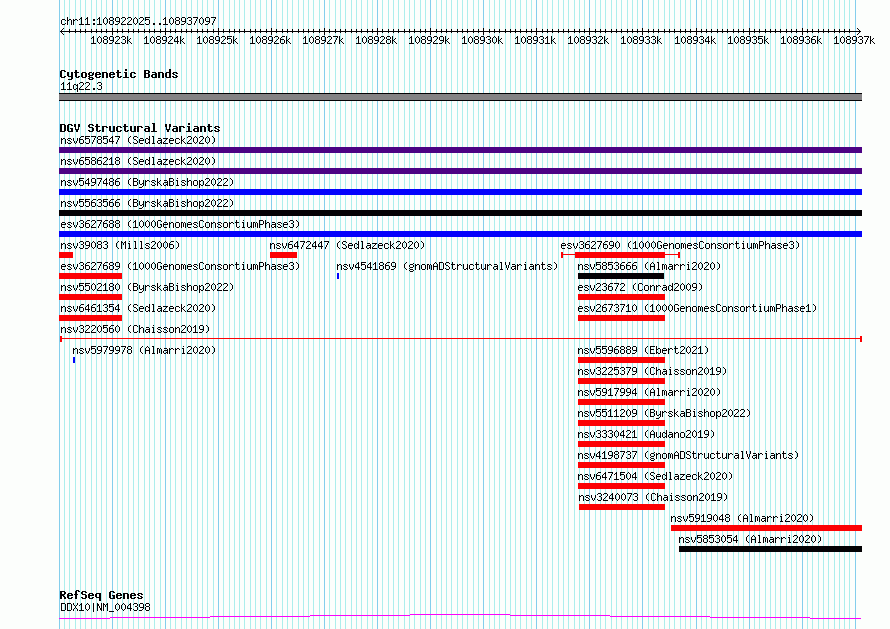The image size is (890, 629).
Task: Click the blue bar under nsv5497486
Action: pyautogui.click(x=460, y=192)
